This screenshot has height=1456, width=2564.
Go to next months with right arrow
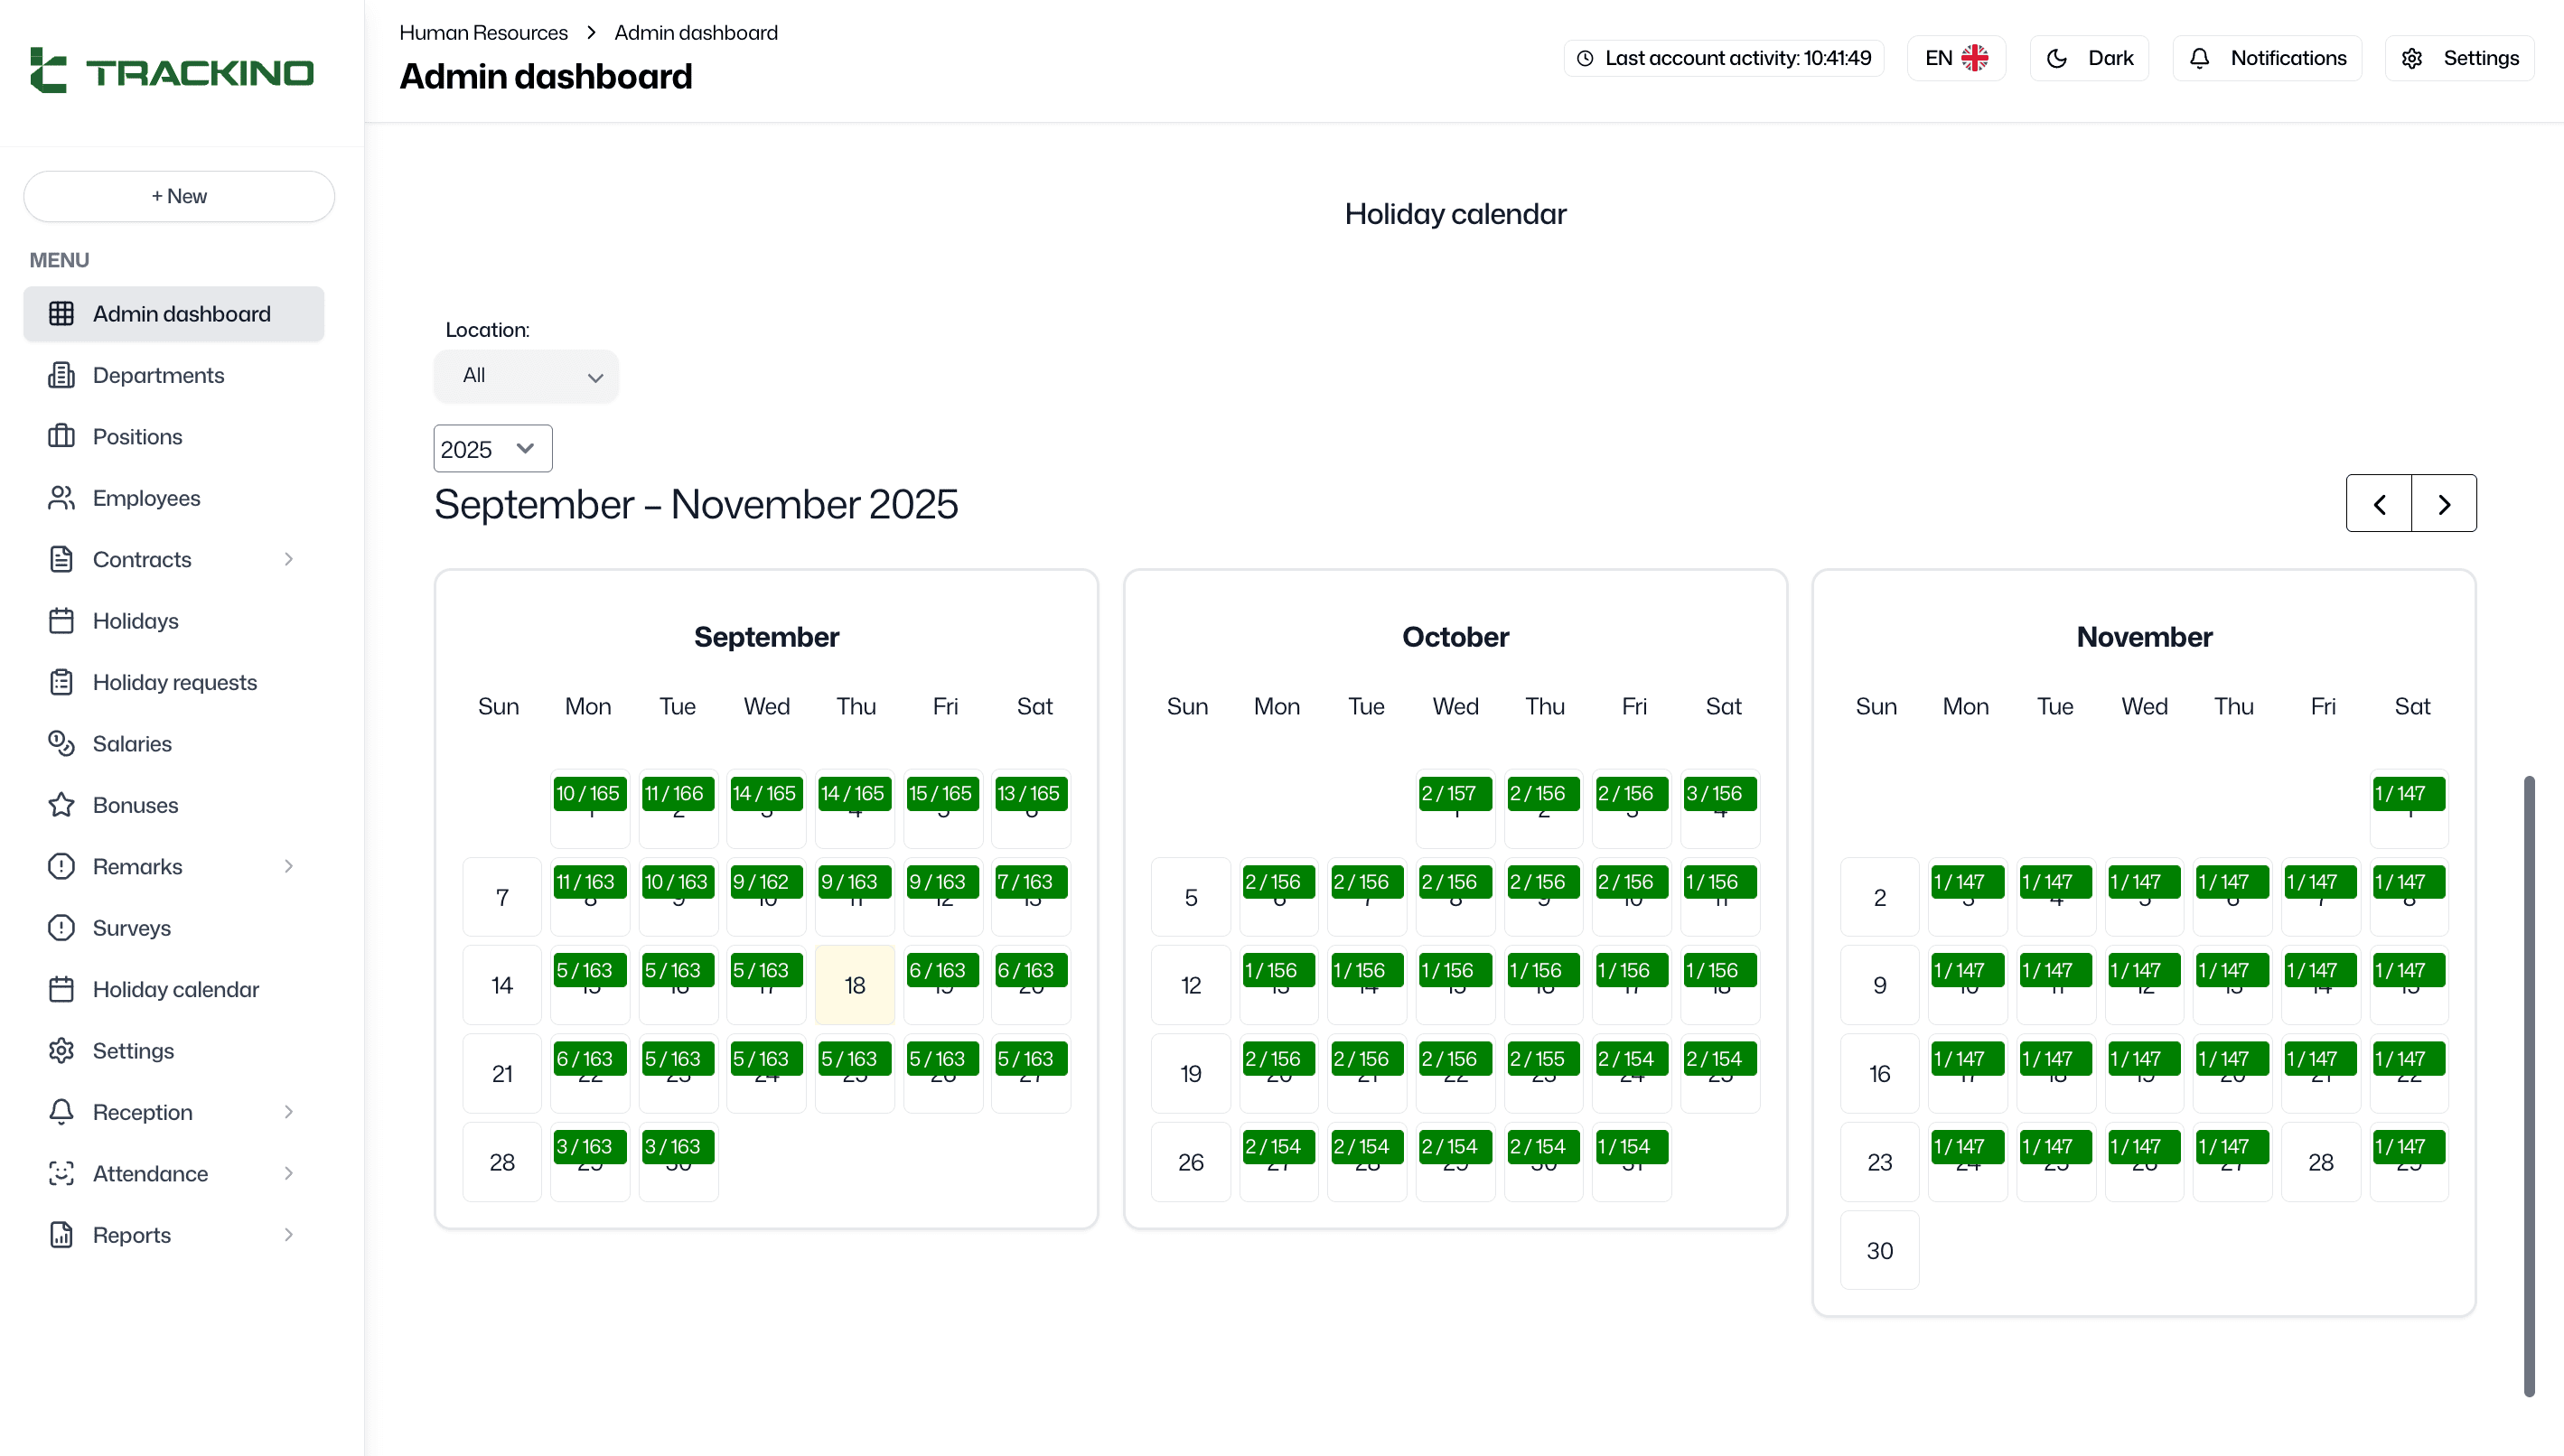(x=2444, y=504)
